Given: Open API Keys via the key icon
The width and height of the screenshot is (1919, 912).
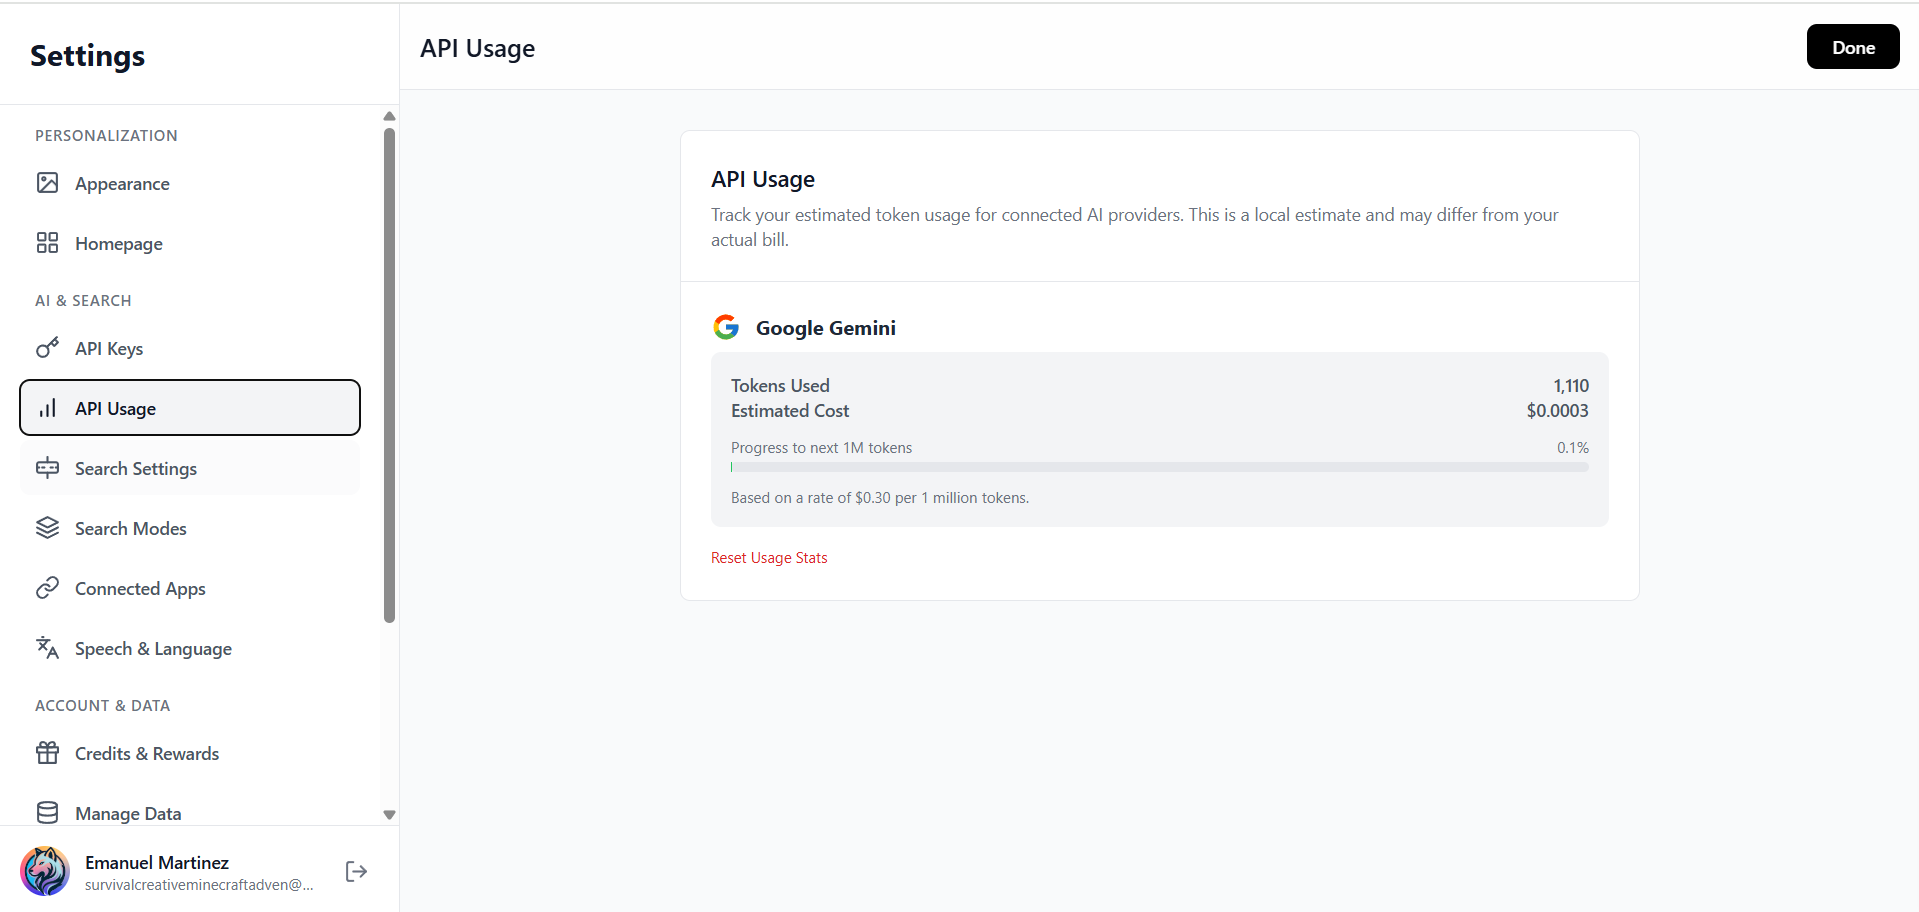Looking at the screenshot, I should pos(48,348).
